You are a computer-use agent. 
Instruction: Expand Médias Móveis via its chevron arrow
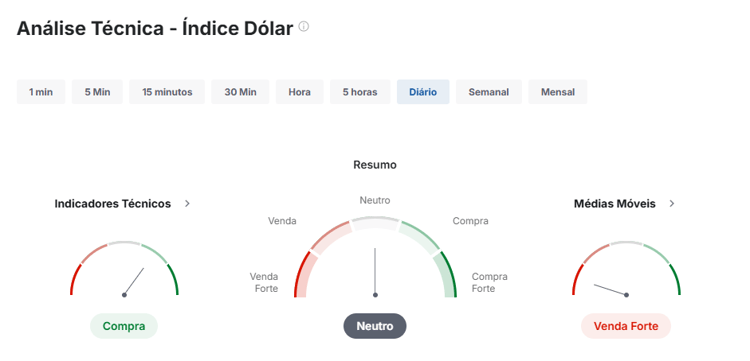pyautogui.click(x=672, y=204)
